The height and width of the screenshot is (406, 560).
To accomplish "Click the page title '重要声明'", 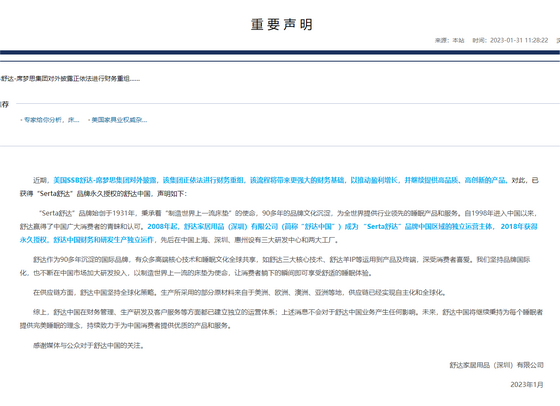I will pyautogui.click(x=282, y=25).
